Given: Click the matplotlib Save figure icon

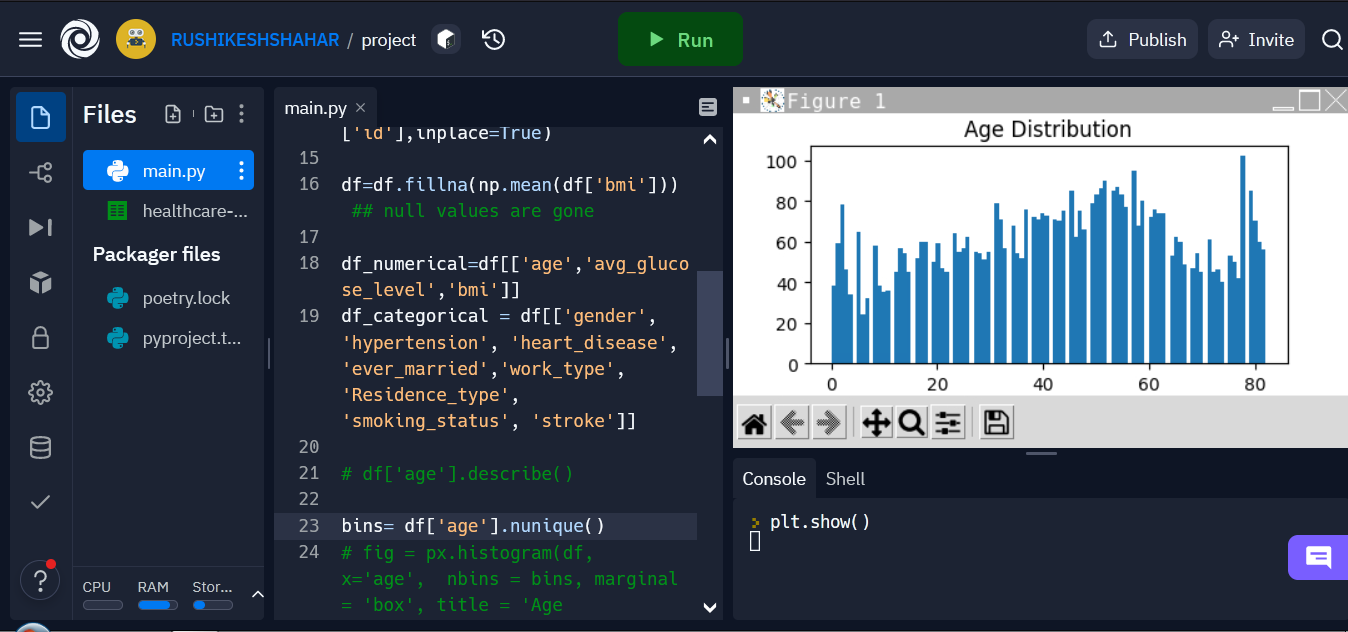Looking at the screenshot, I should [996, 423].
